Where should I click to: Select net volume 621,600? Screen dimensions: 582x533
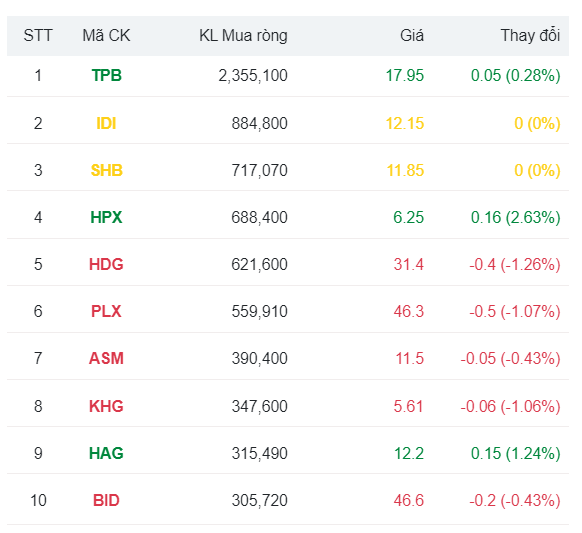[x=260, y=265]
